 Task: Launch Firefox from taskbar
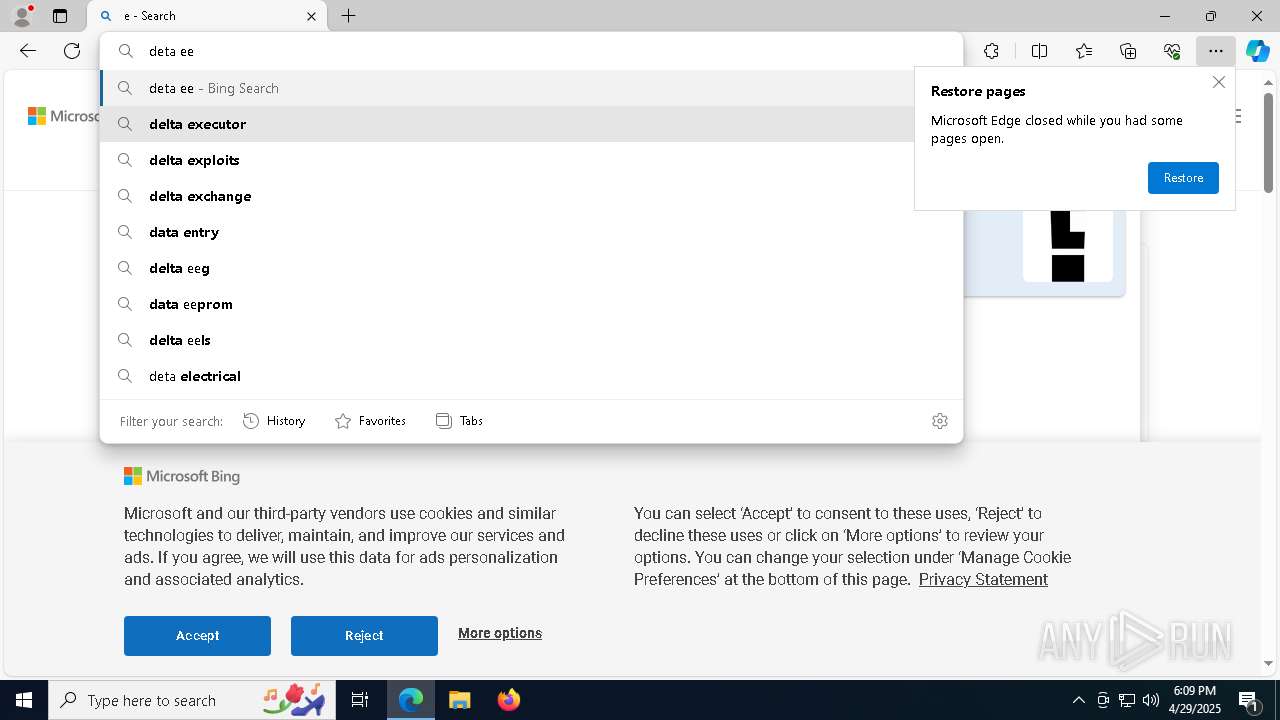coord(509,700)
